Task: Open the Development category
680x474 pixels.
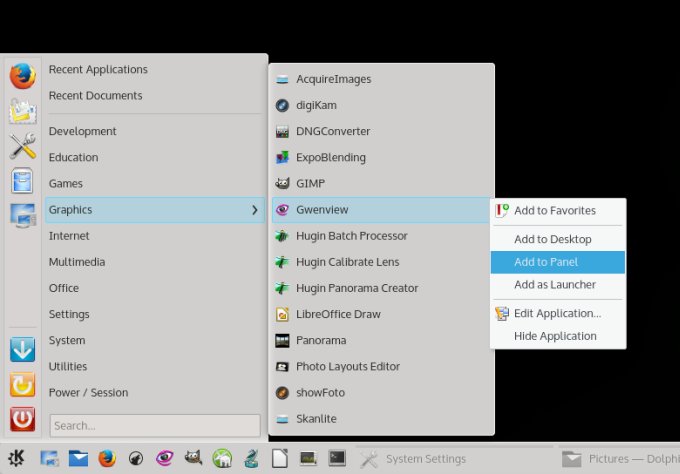Action: pos(155,131)
